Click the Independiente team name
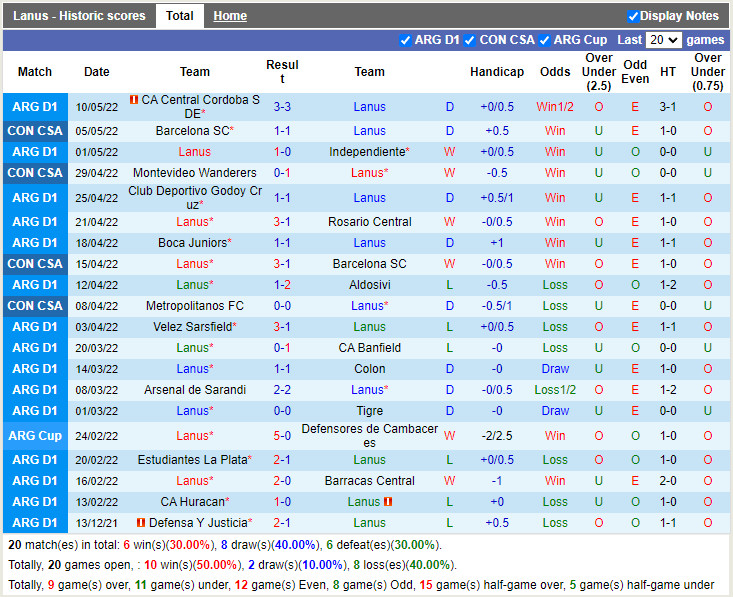This screenshot has height=597, width=733. 367,152
